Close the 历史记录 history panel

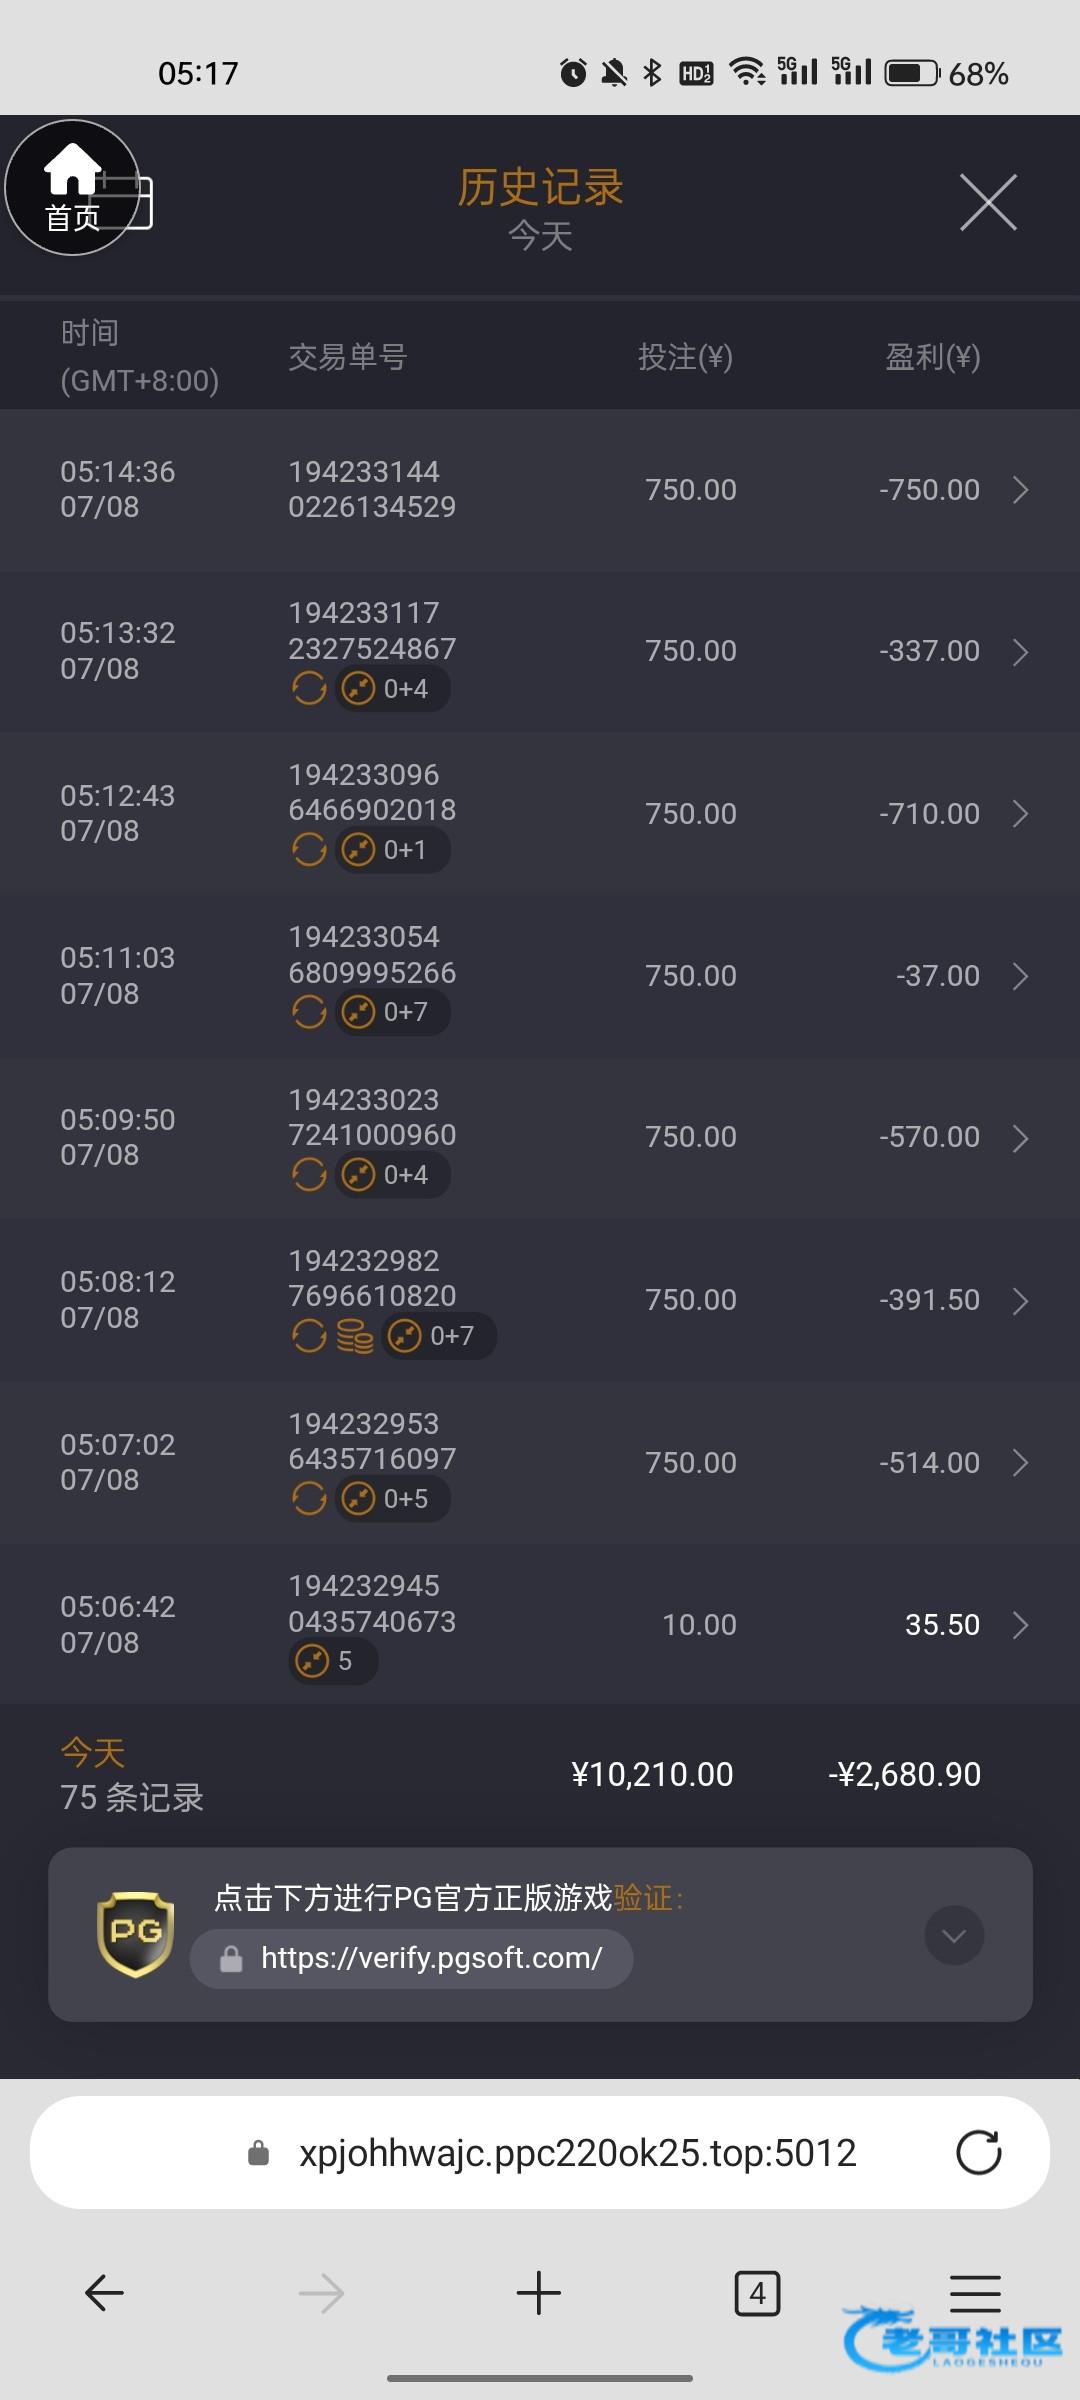coord(987,202)
